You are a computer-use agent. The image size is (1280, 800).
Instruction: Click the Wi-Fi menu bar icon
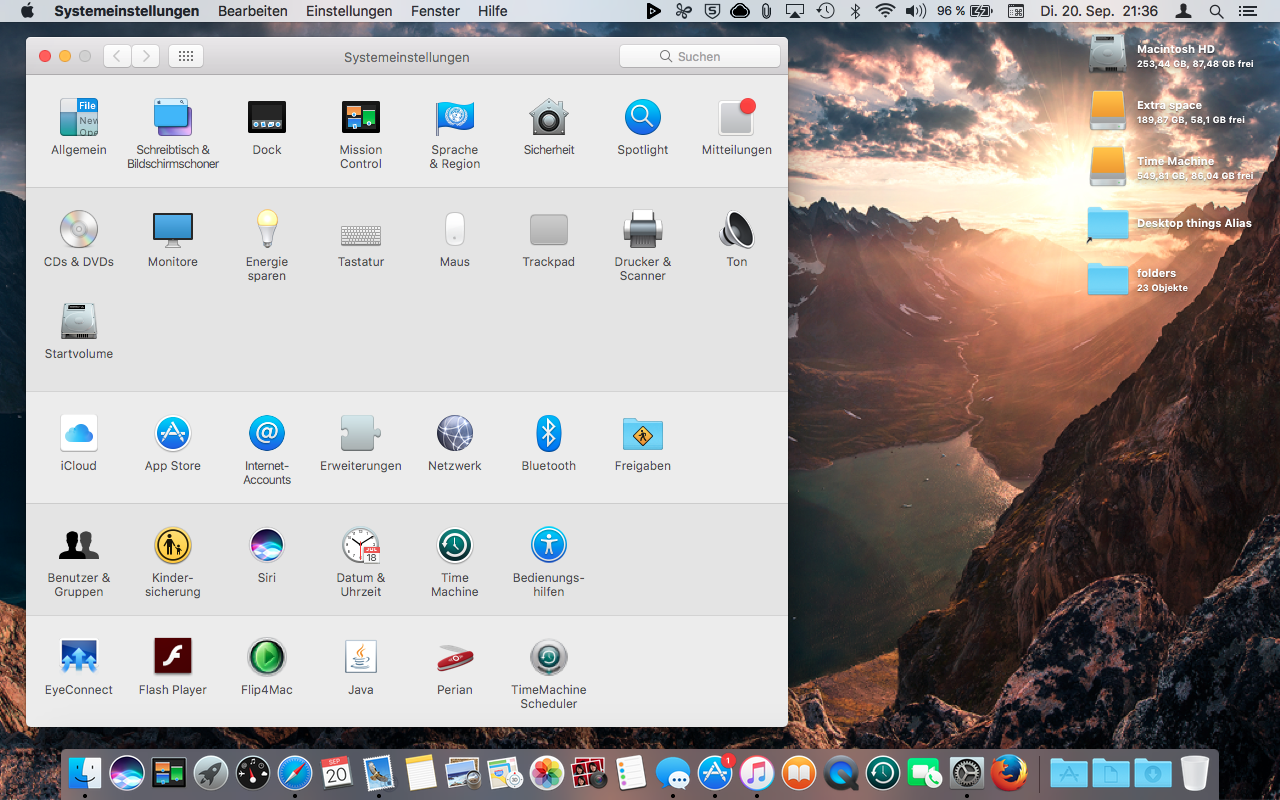point(885,11)
